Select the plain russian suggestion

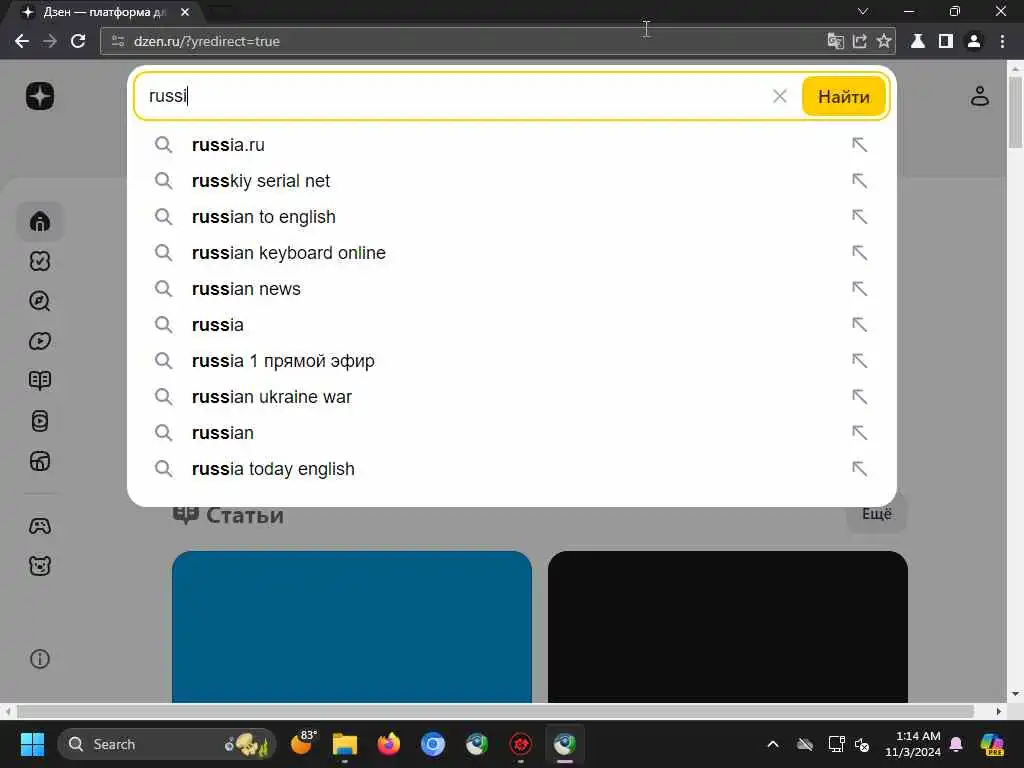(x=511, y=433)
